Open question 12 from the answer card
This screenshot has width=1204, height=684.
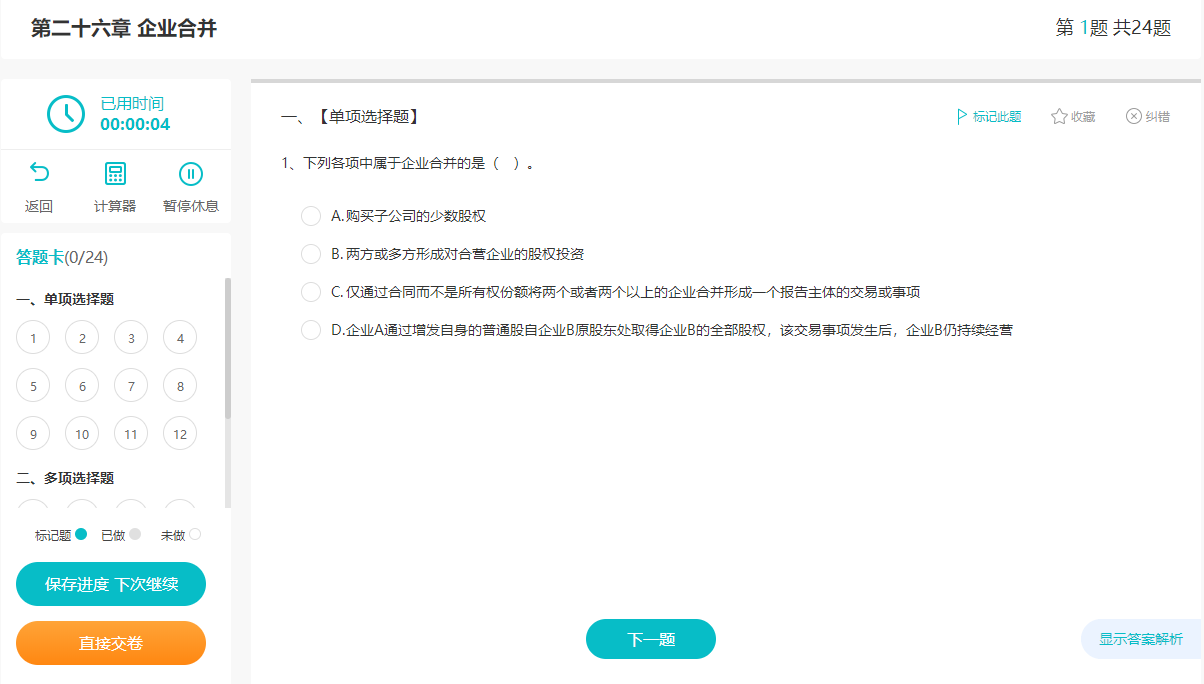pos(180,433)
